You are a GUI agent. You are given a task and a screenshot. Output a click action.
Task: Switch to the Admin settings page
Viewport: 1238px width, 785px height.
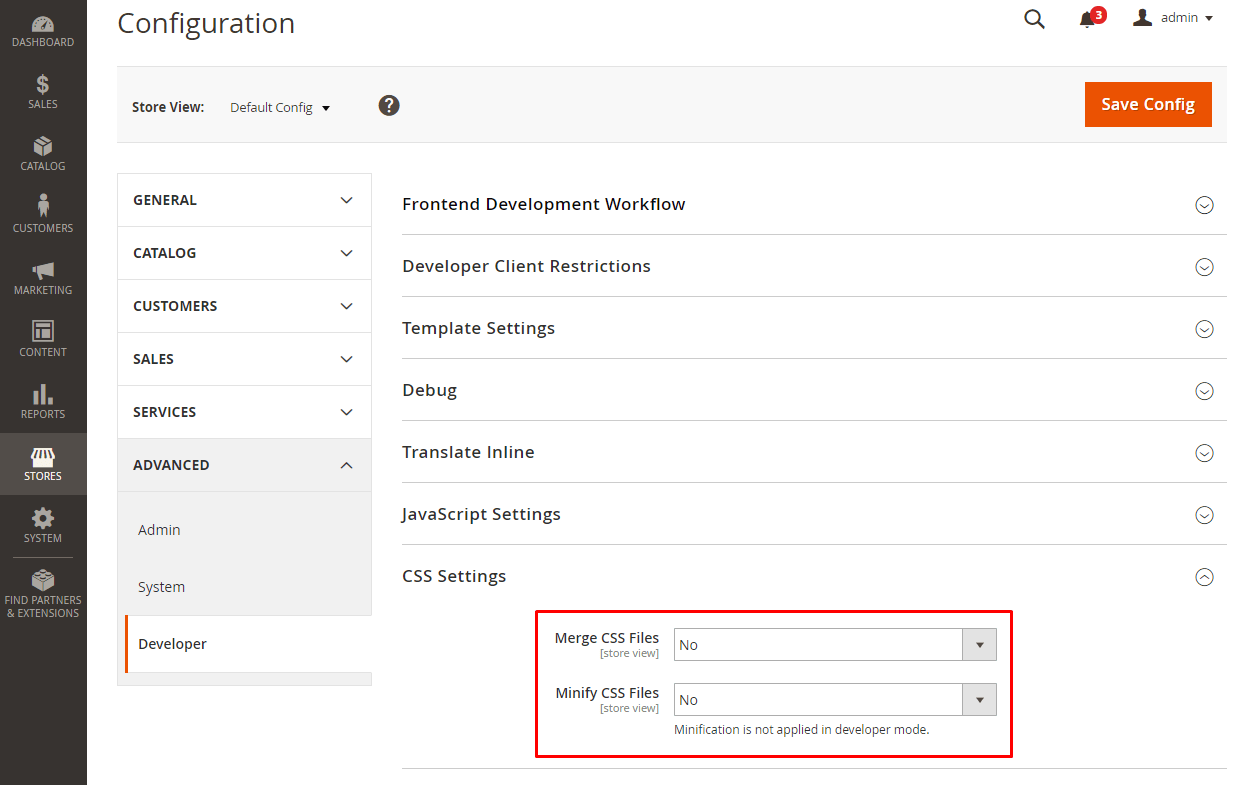[159, 529]
